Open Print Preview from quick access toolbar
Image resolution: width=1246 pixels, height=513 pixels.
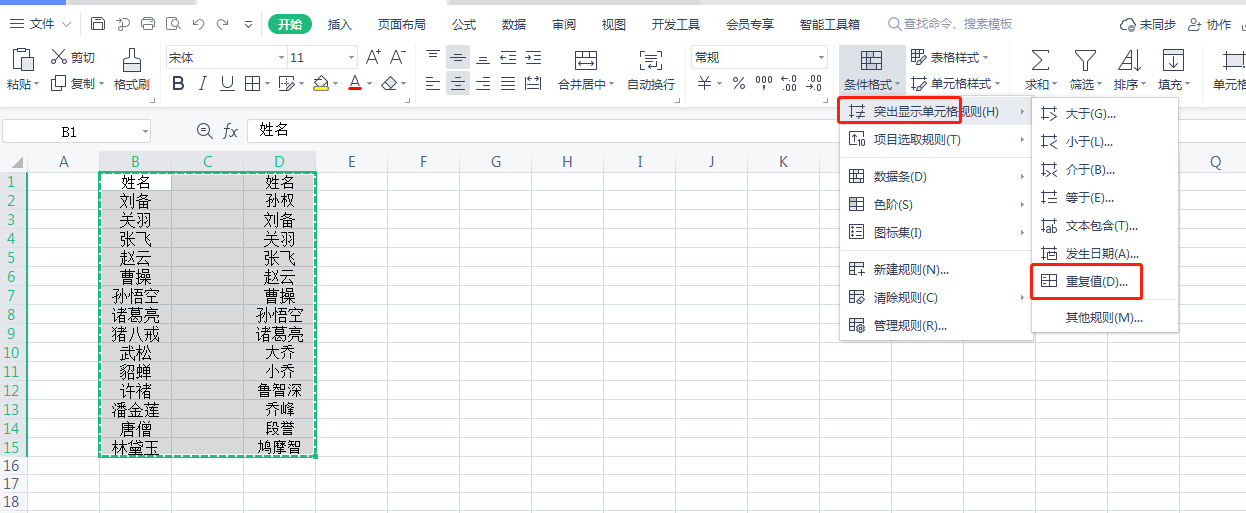pyautogui.click(x=173, y=23)
